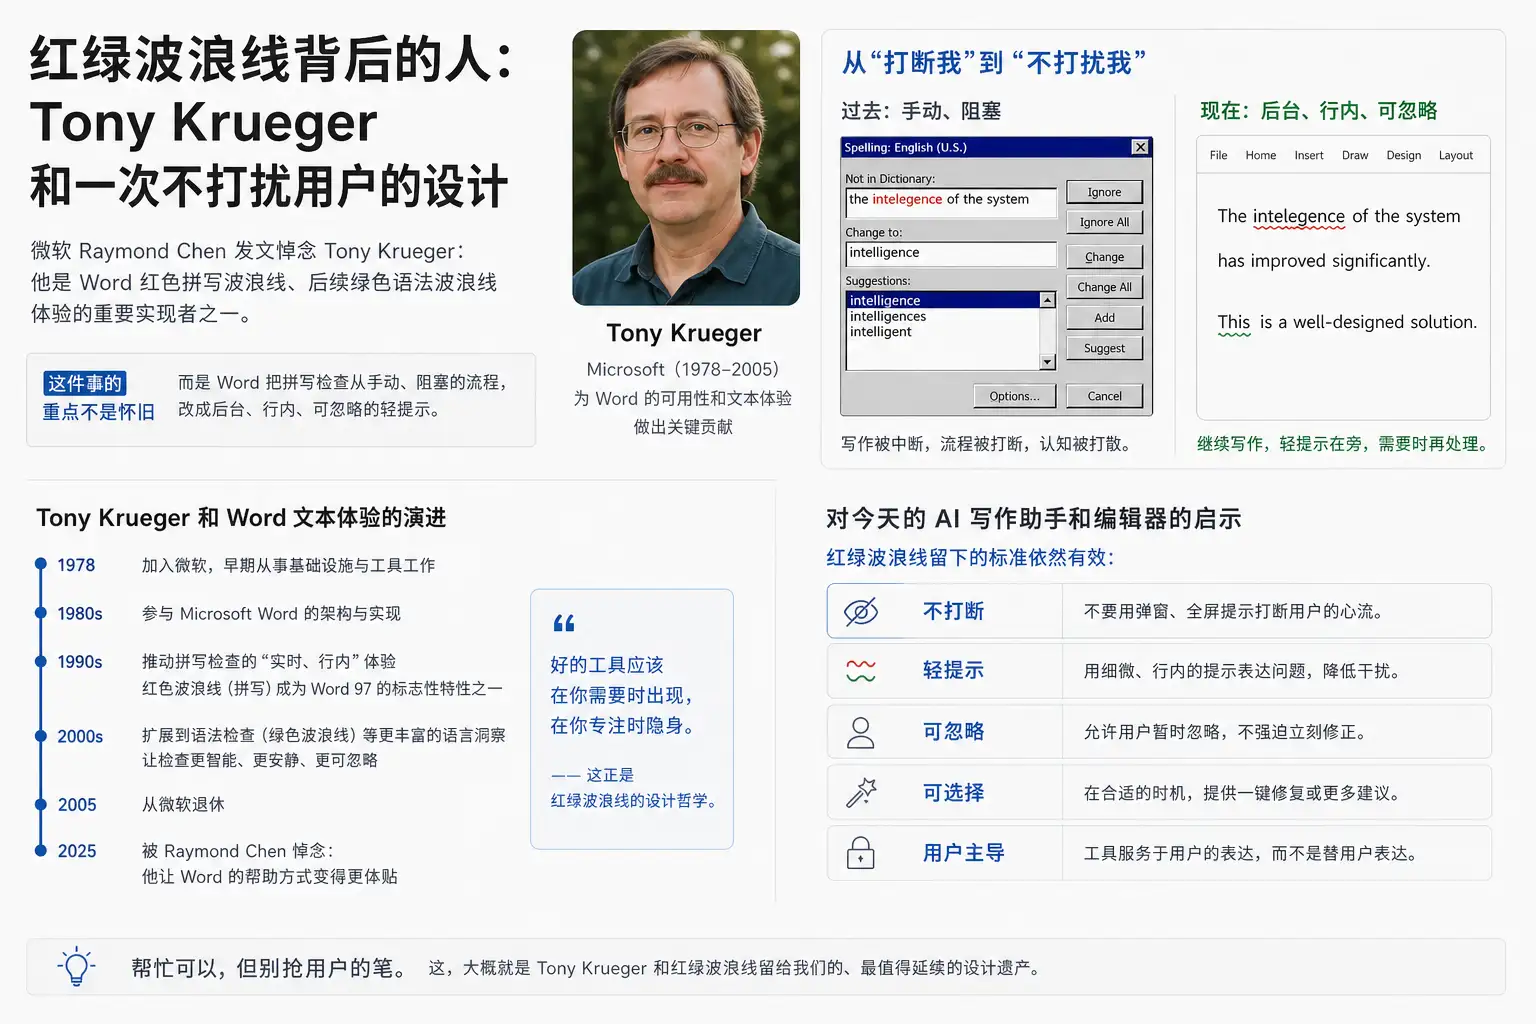The image size is (1536, 1024).
Task: Click the 1978 timeline marker
Action: coord(41,565)
